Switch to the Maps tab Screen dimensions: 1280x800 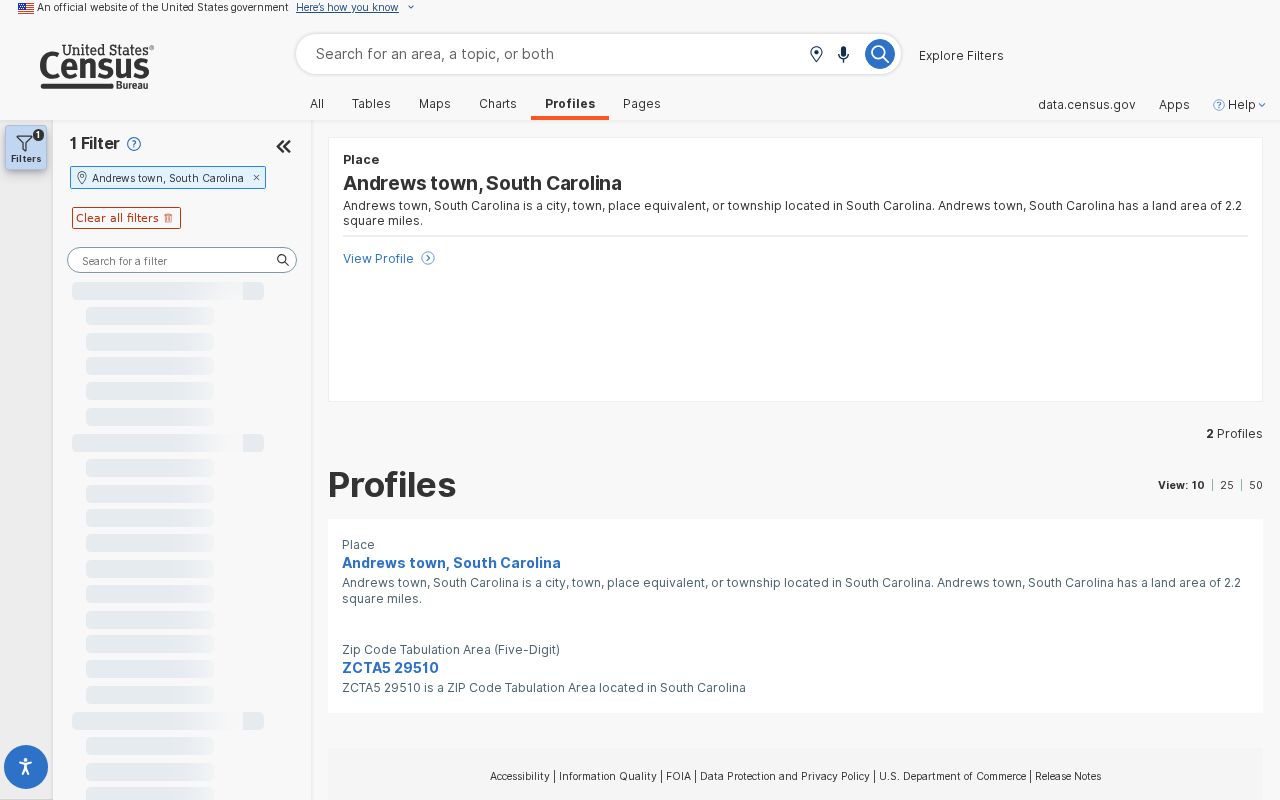click(x=435, y=104)
